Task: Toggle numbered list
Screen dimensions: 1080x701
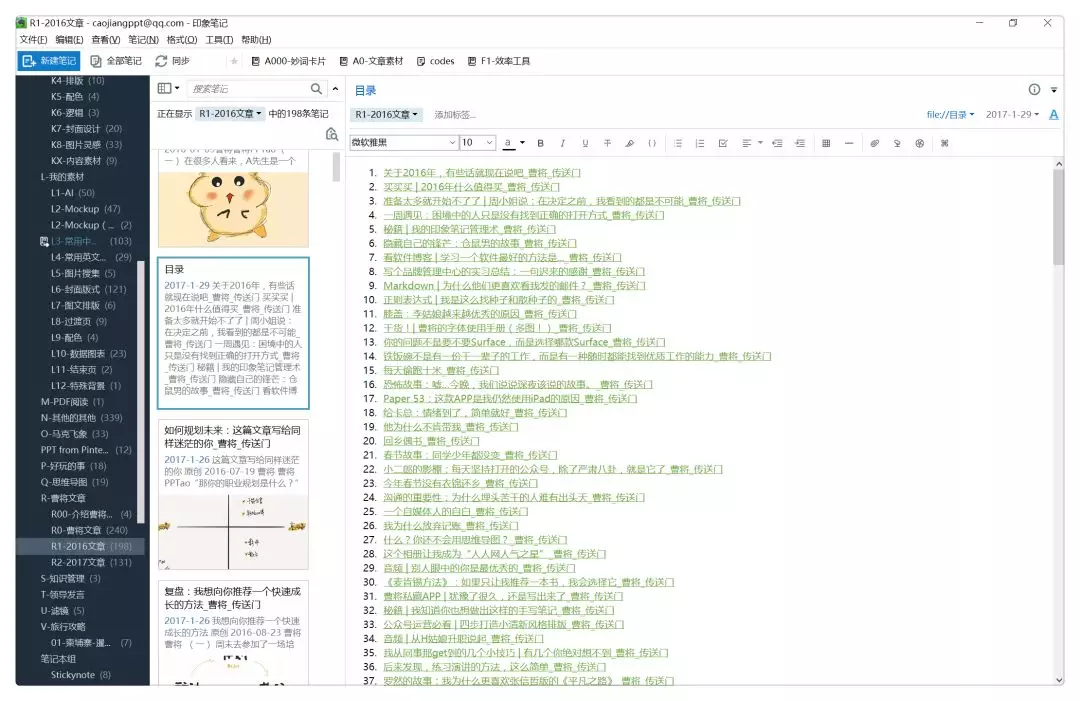Action: coord(700,143)
